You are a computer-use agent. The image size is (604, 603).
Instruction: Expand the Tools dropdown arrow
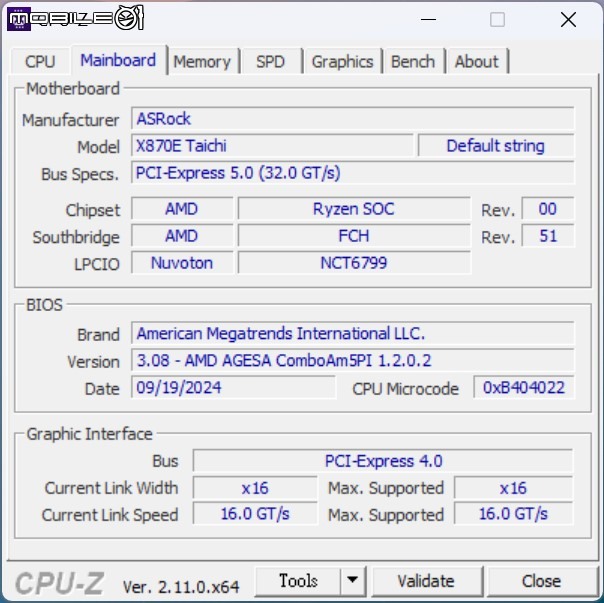[x=352, y=581]
